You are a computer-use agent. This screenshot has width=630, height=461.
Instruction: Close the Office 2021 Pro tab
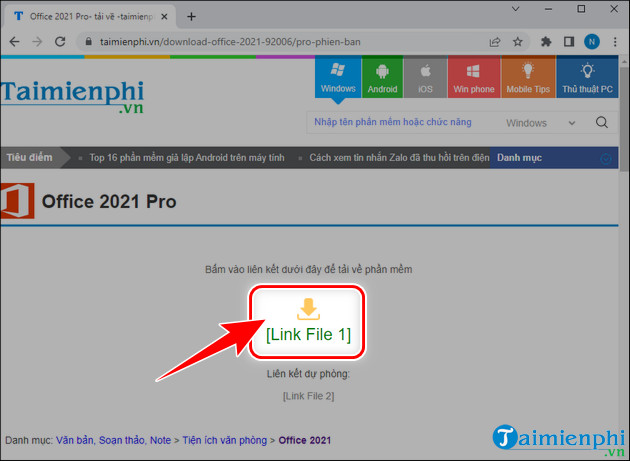tap(164, 16)
